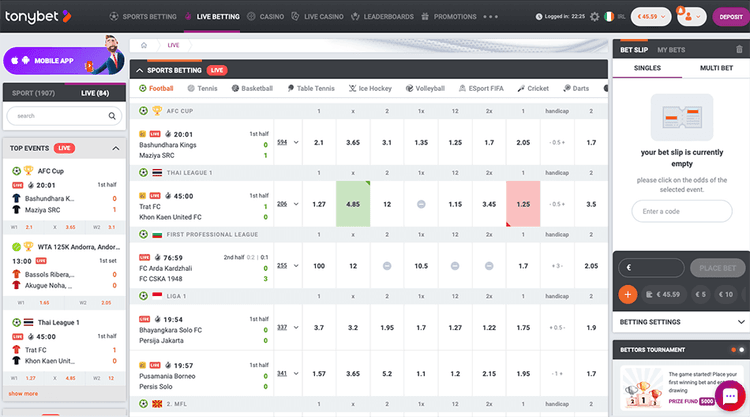Switch to the SPORT (1907) tab
The height and width of the screenshot is (417, 750).
[33, 93]
